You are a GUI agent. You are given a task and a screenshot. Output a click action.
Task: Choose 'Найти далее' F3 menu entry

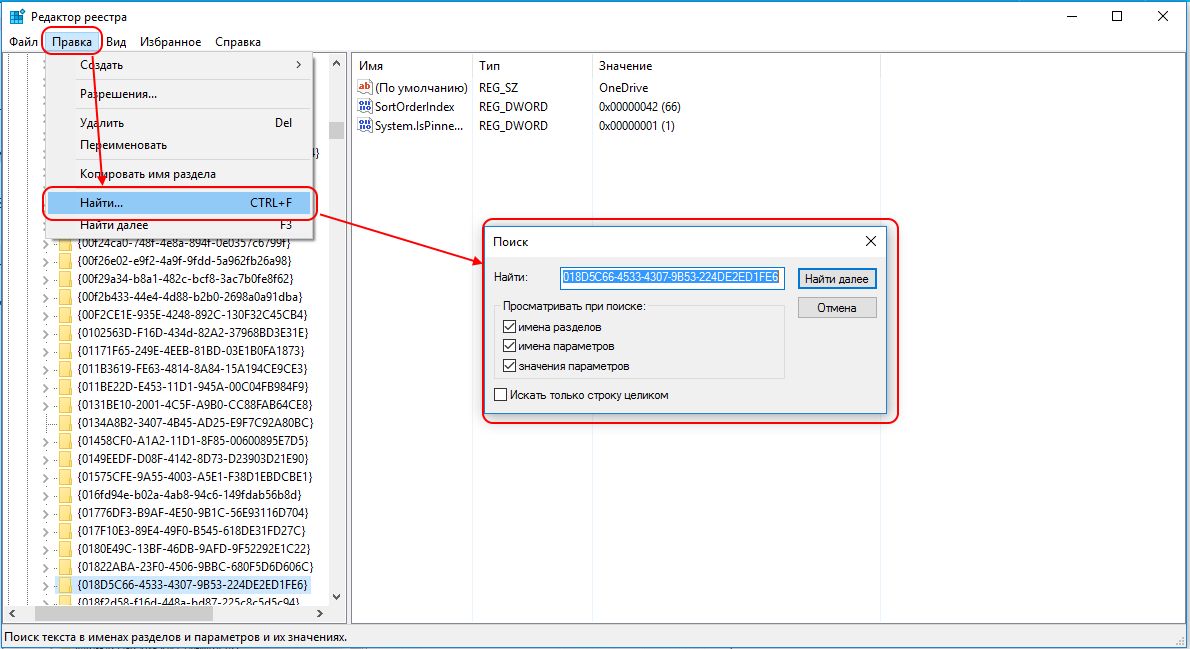point(179,225)
